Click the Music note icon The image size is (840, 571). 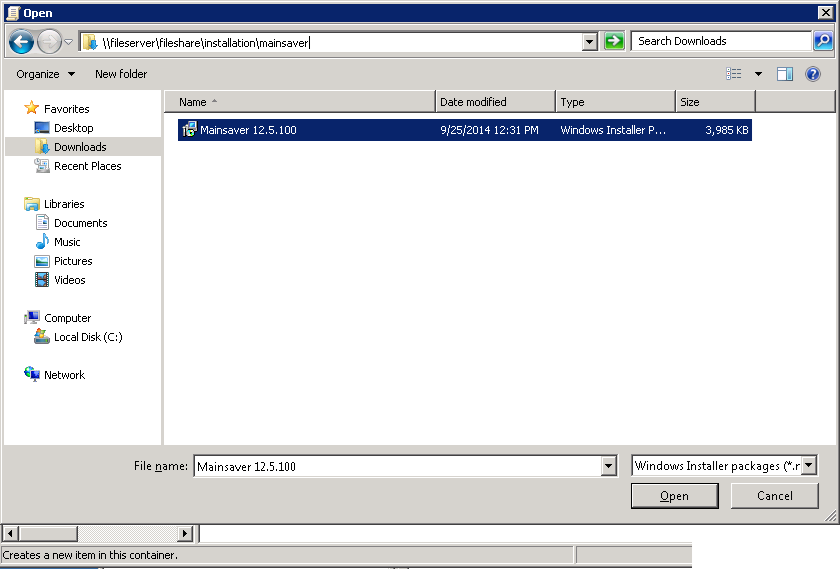point(42,242)
